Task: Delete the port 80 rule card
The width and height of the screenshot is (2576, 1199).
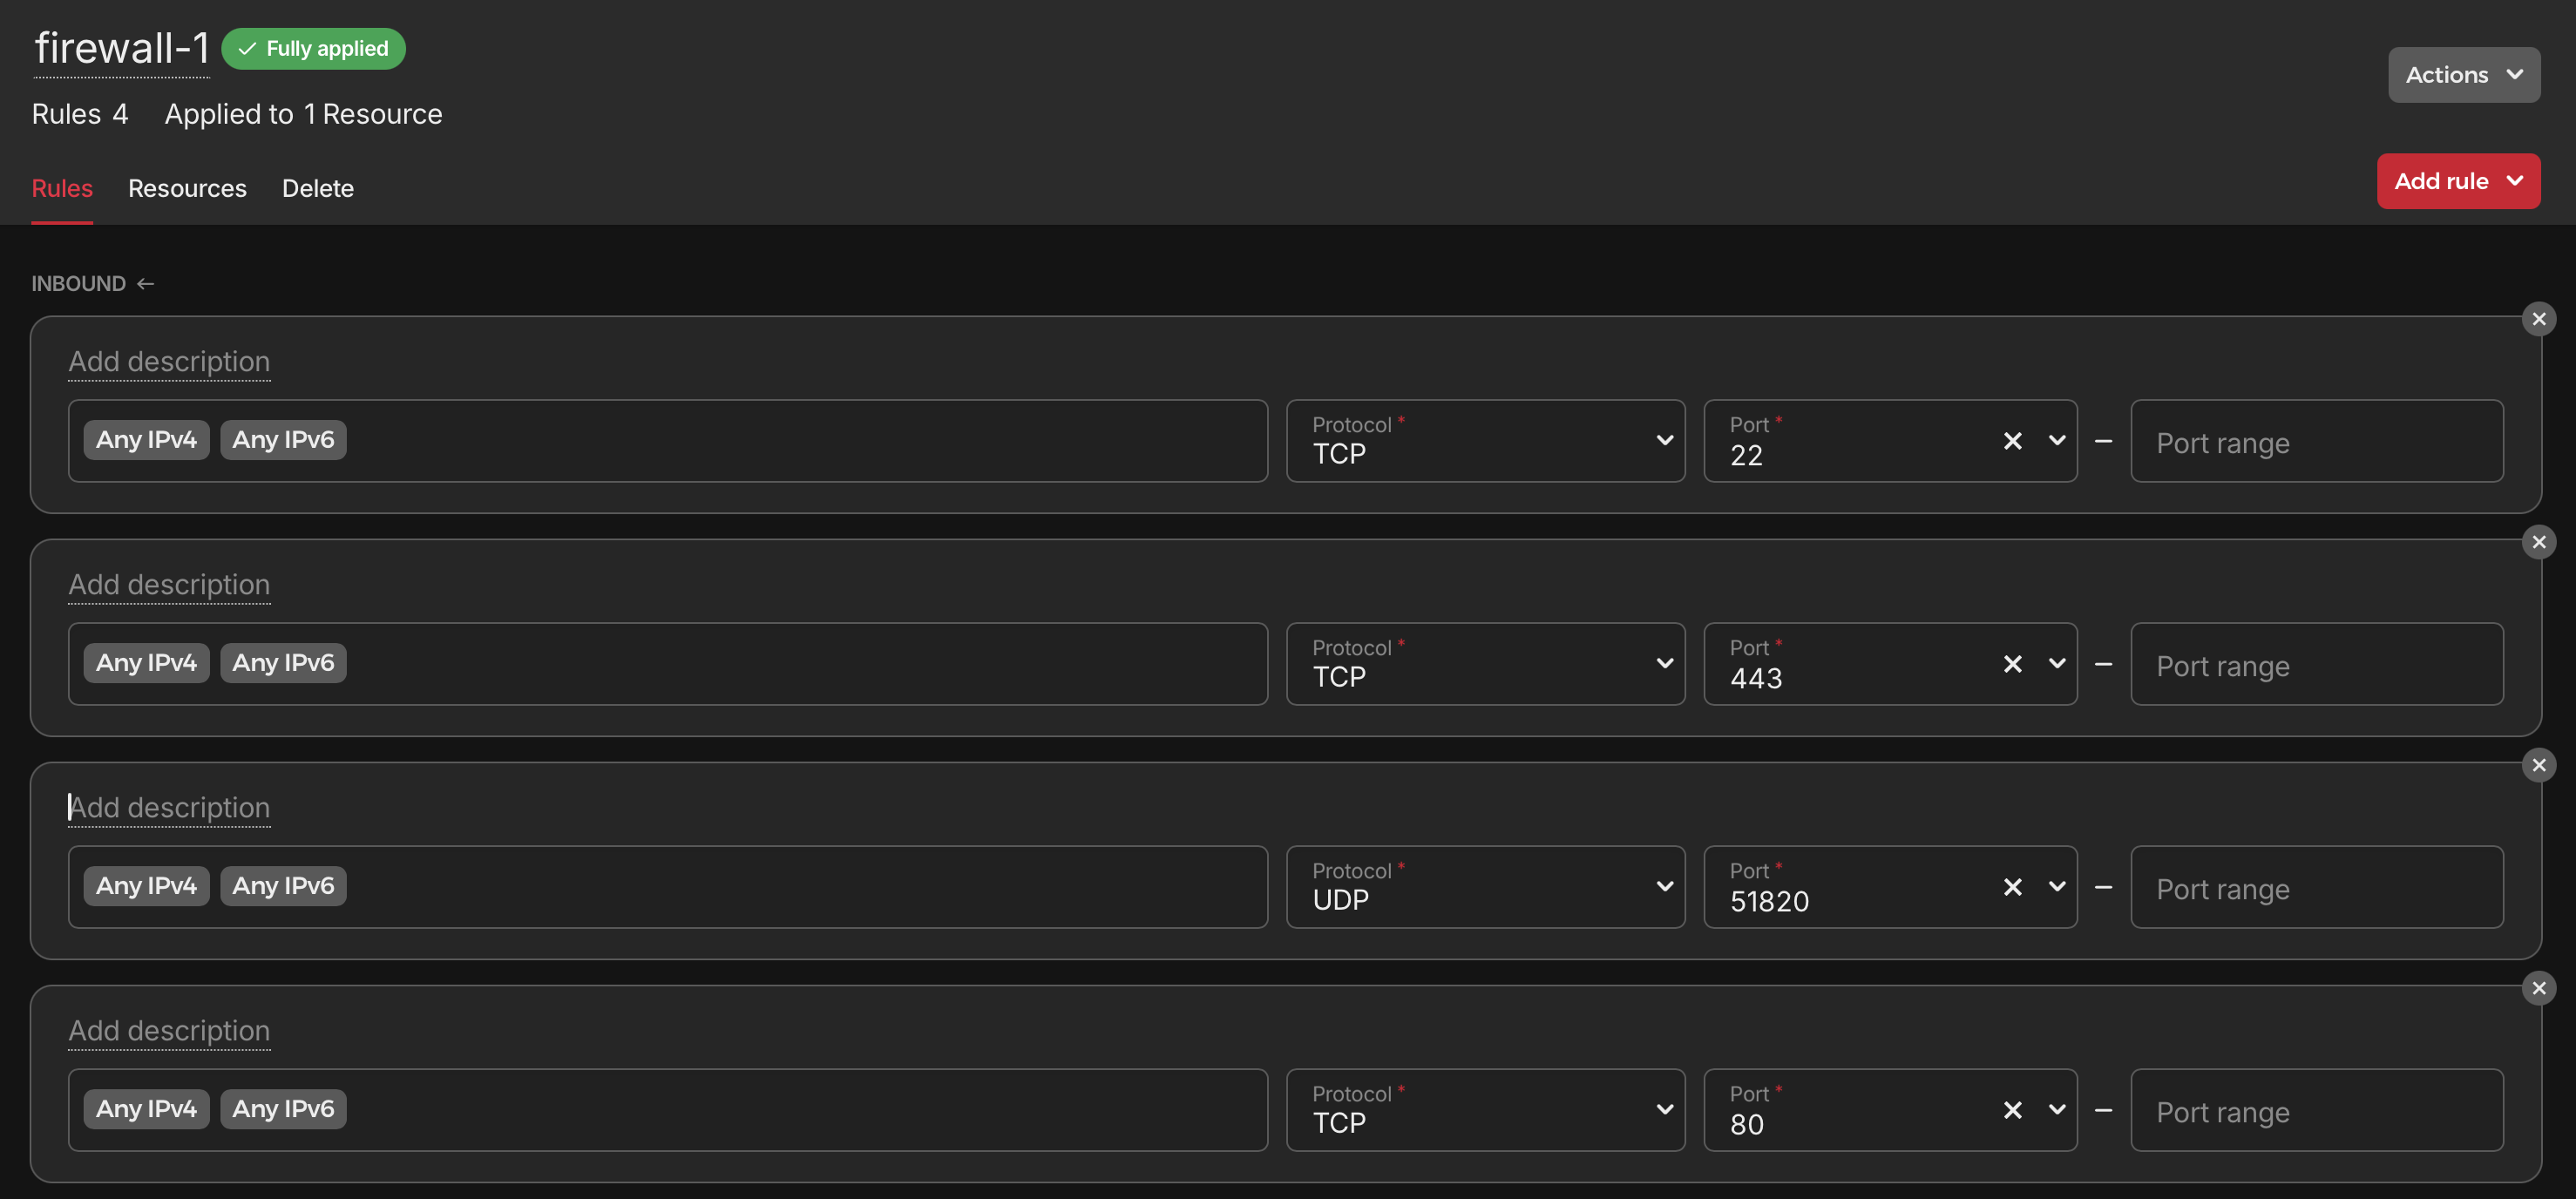Action: [x=2538, y=989]
